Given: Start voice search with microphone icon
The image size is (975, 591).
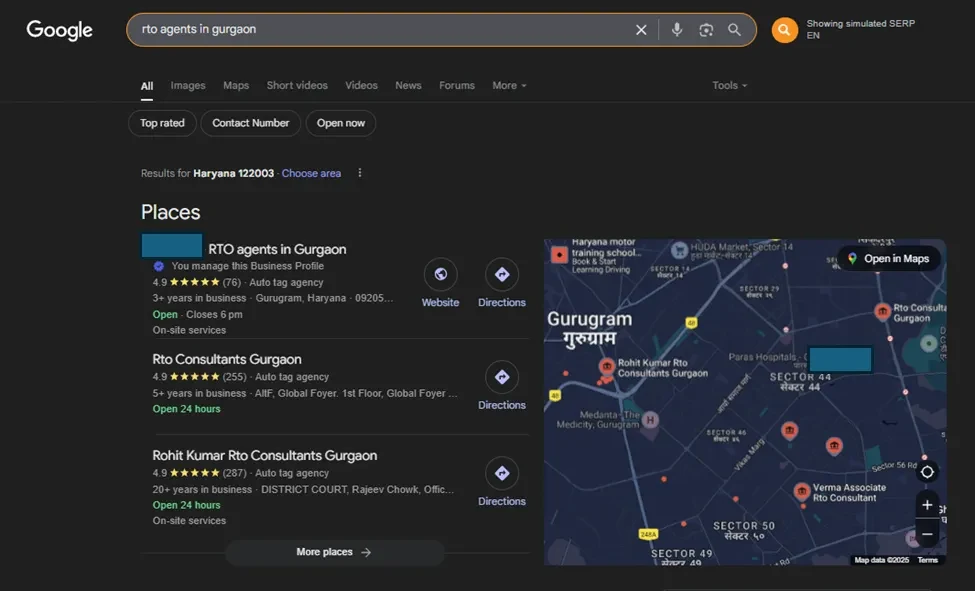Looking at the screenshot, I should pyautogui.click(x=677, y=30).
